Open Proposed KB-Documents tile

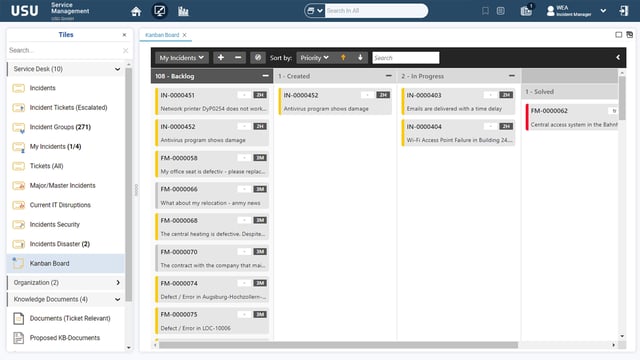pos(64,338)
